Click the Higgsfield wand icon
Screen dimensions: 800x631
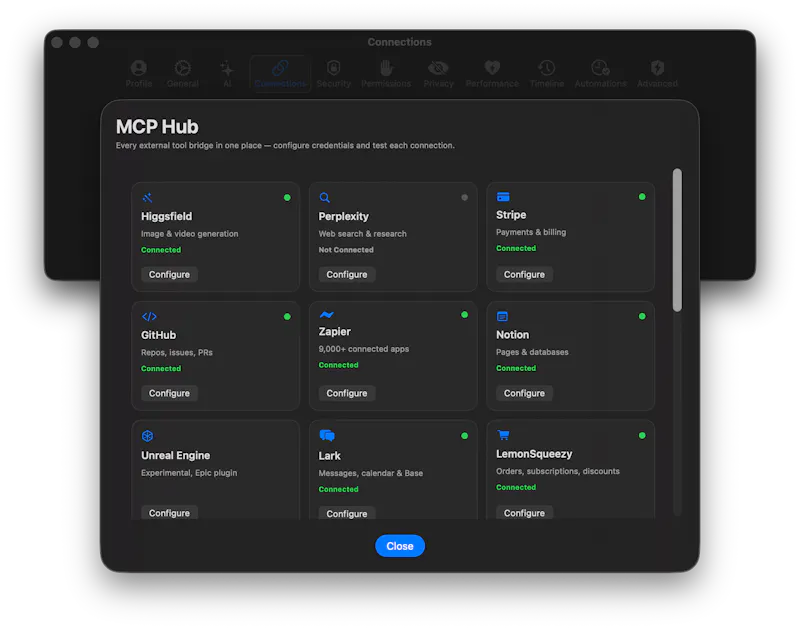pos(147,197)
